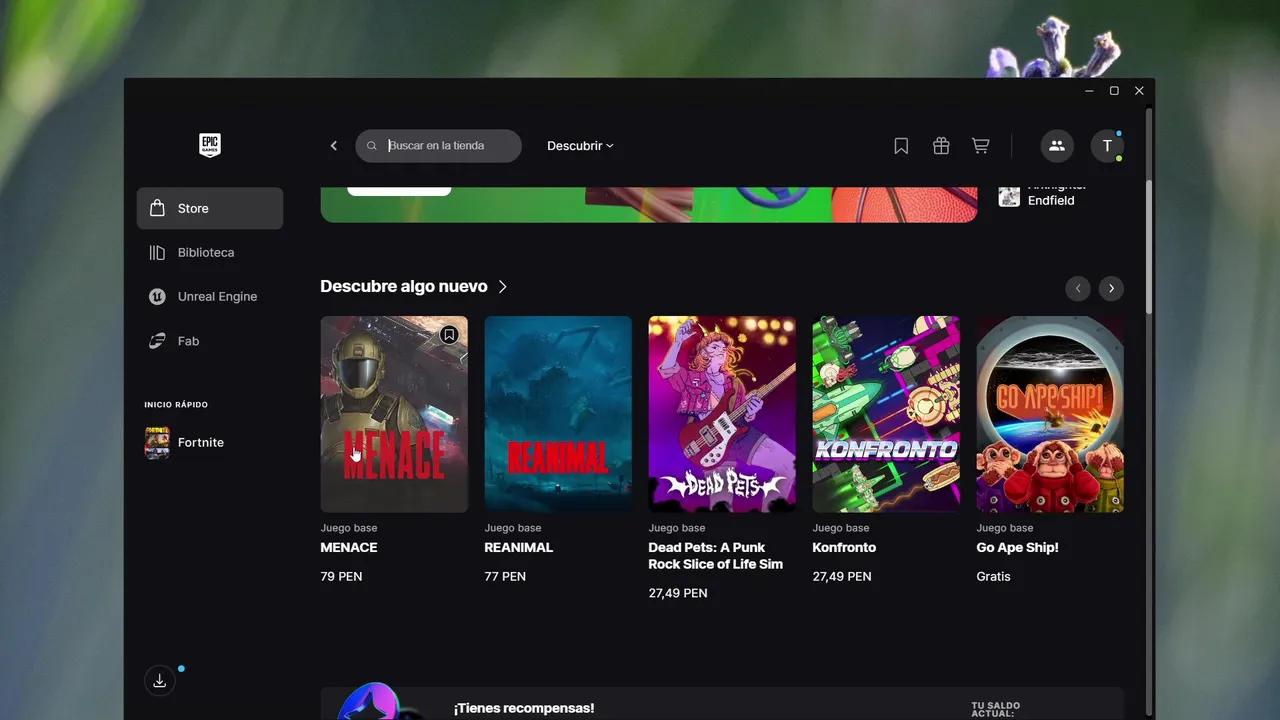The image size is (1280, 720).
Task: Select Store in sidebar
Action: pyautogui.click(x=210, y=208)
